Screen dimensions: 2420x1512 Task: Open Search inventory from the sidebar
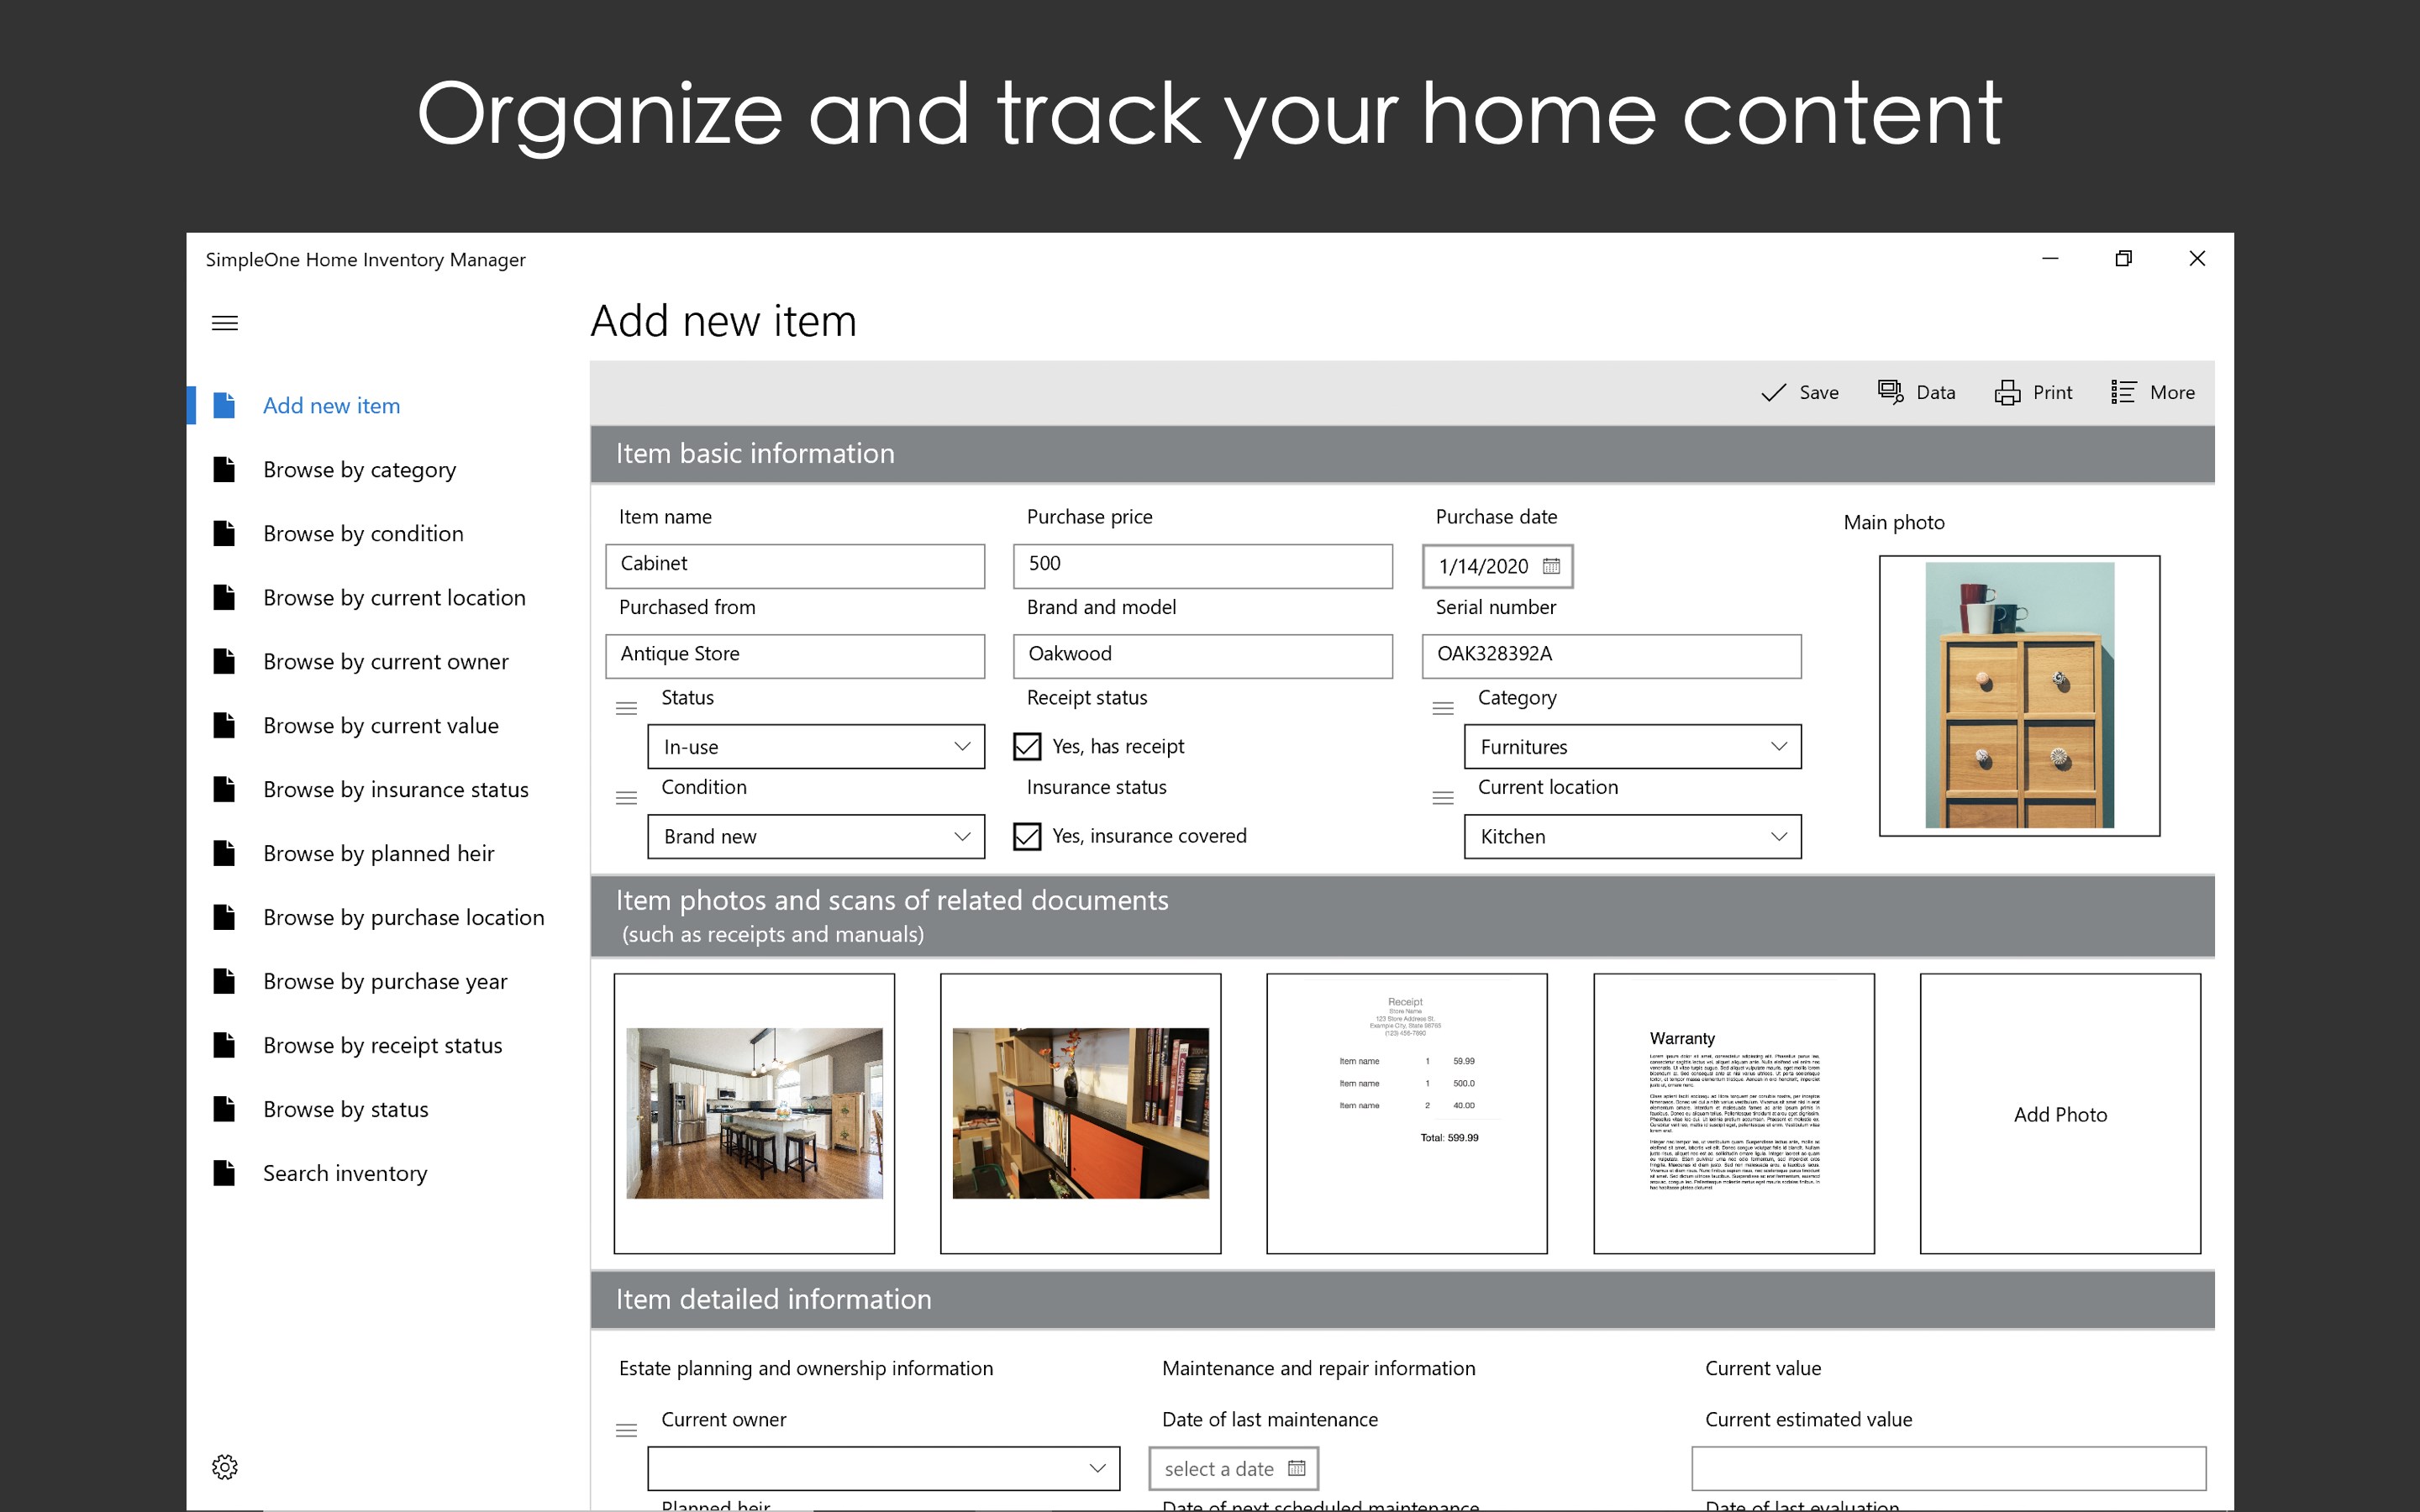345,1172
